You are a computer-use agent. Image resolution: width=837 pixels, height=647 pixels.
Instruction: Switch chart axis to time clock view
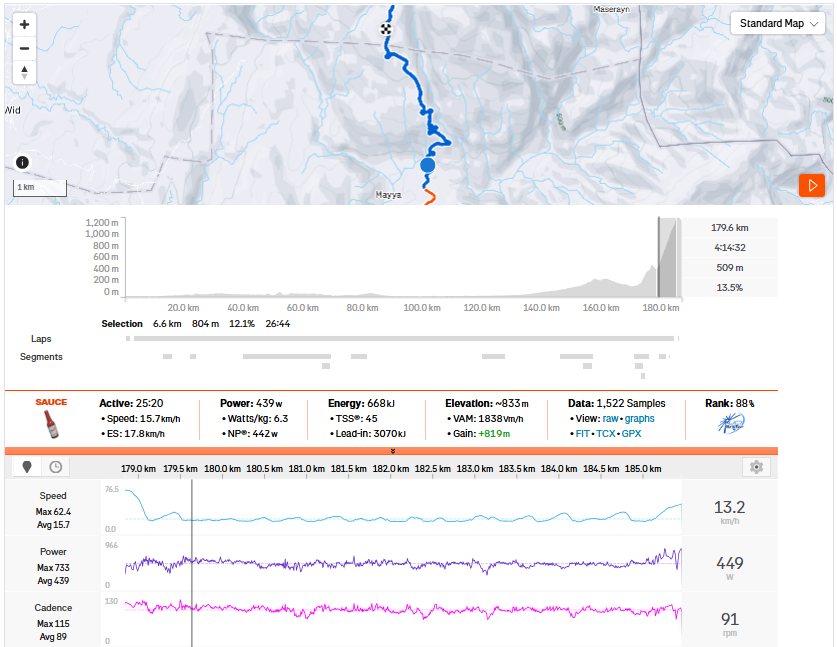55,467
